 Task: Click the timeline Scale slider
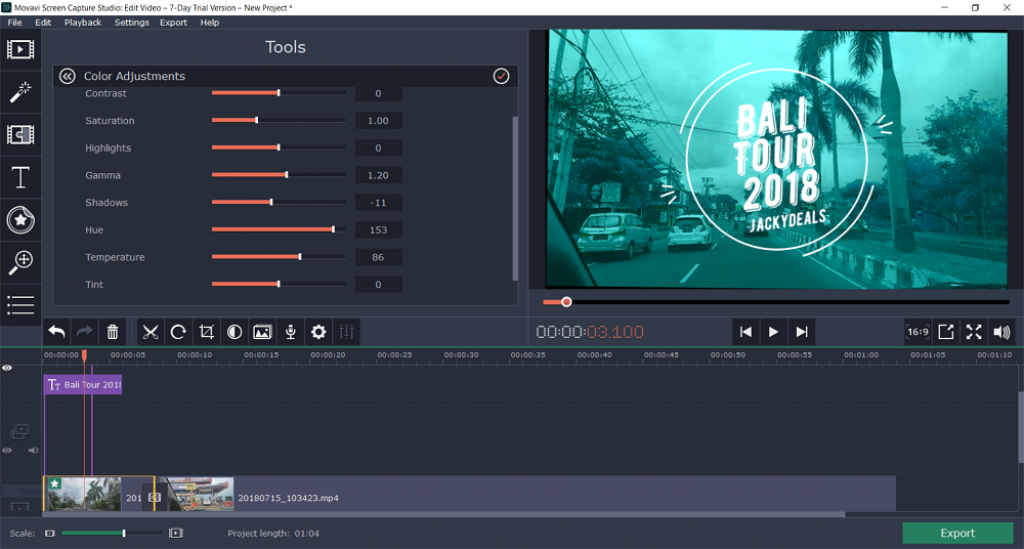coord(111,533)
